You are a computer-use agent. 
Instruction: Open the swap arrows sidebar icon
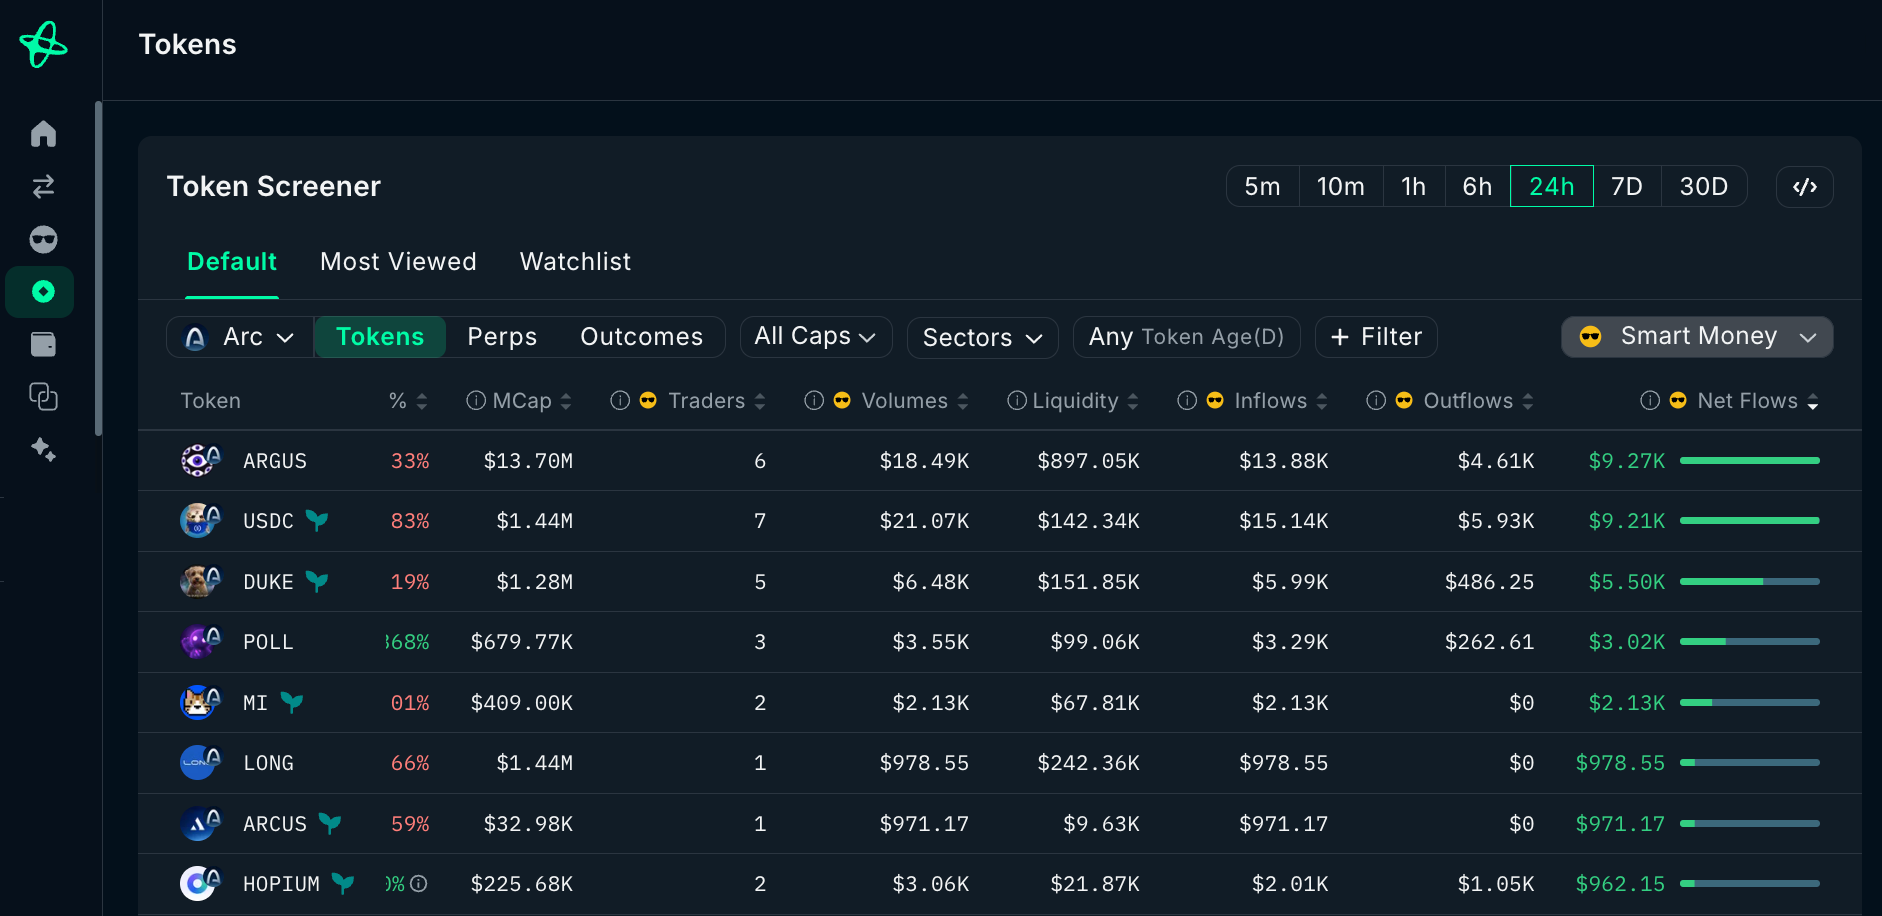[x=43, y=187]
